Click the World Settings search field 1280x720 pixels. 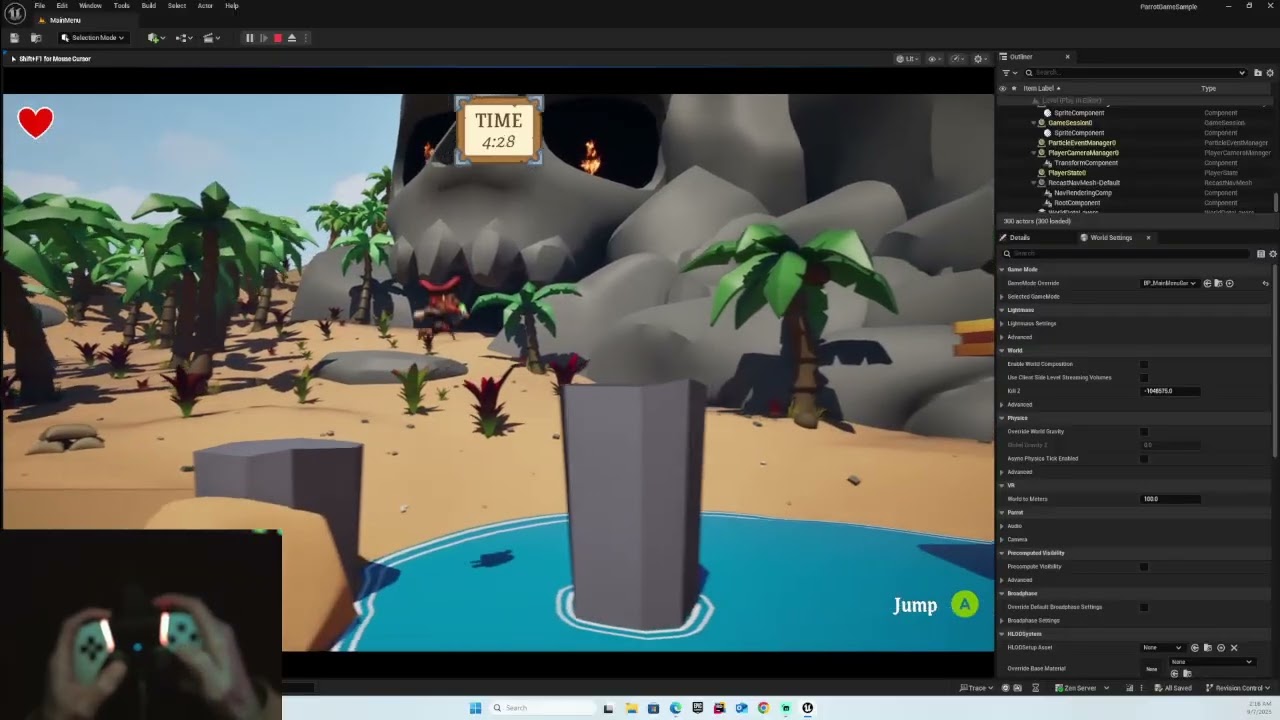click(x=1128, y=254)
